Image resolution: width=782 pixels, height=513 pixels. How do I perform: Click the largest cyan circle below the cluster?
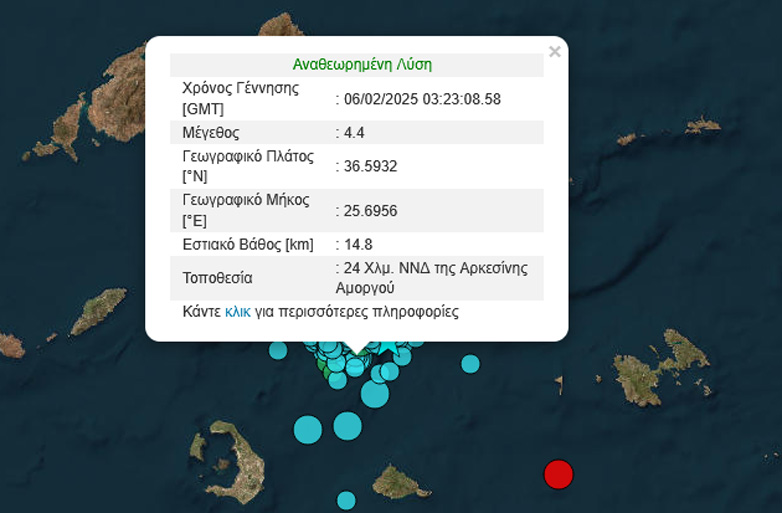pos(374,393)
